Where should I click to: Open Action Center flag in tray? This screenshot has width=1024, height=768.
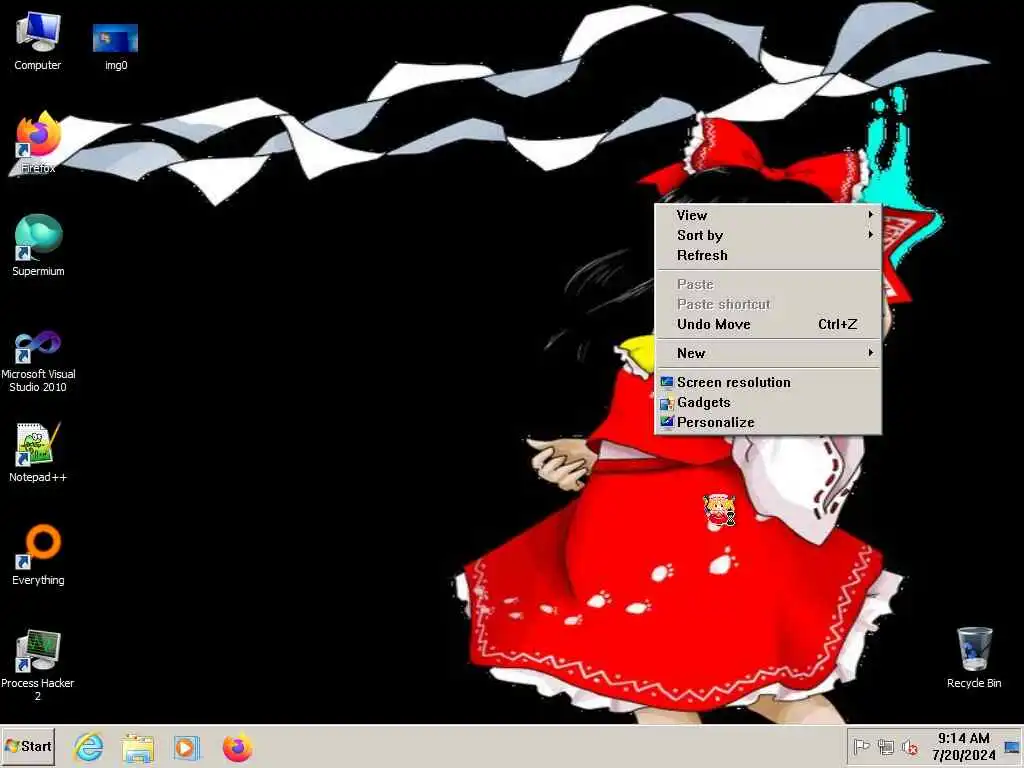pos(861,746)
